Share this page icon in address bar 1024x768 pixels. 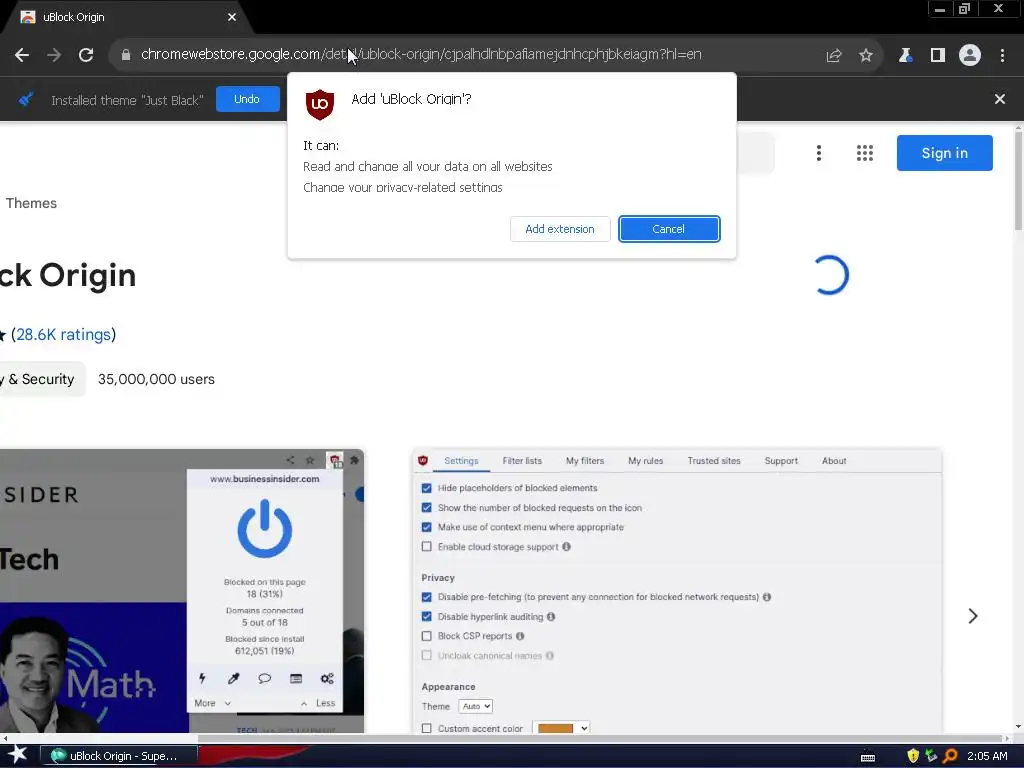pos(834,56)
